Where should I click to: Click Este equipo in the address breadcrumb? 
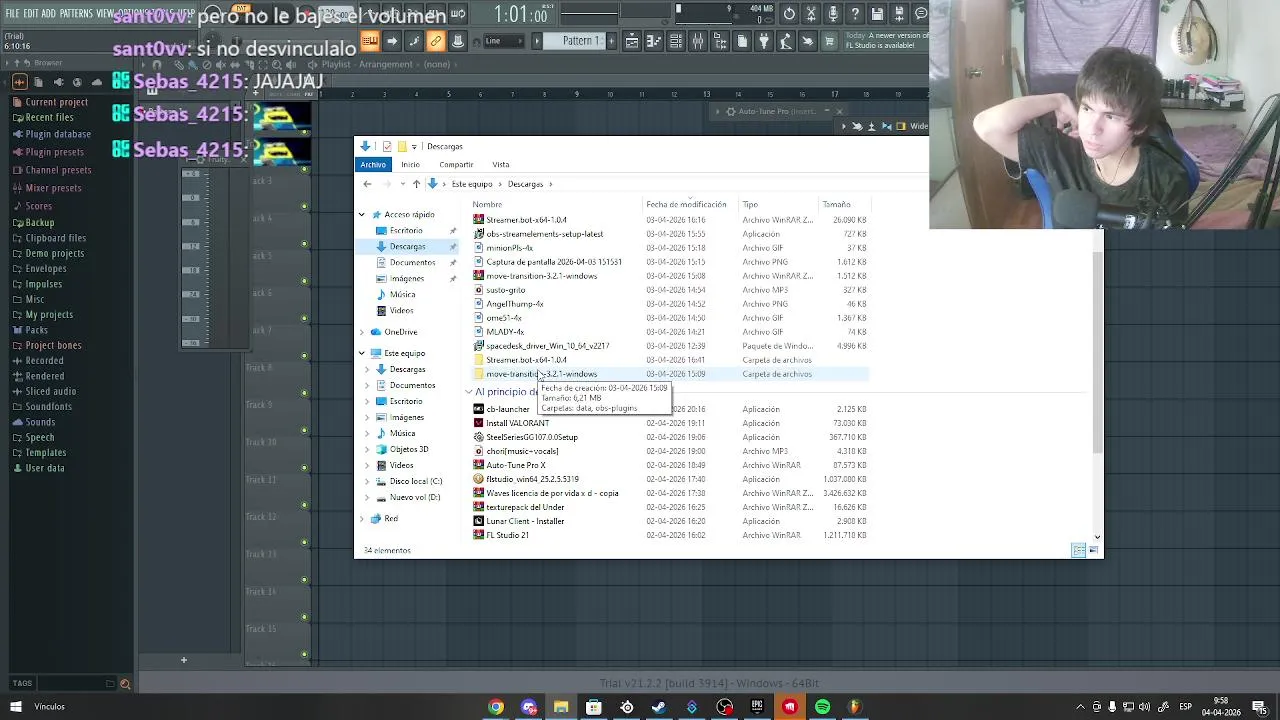point(472,184)
